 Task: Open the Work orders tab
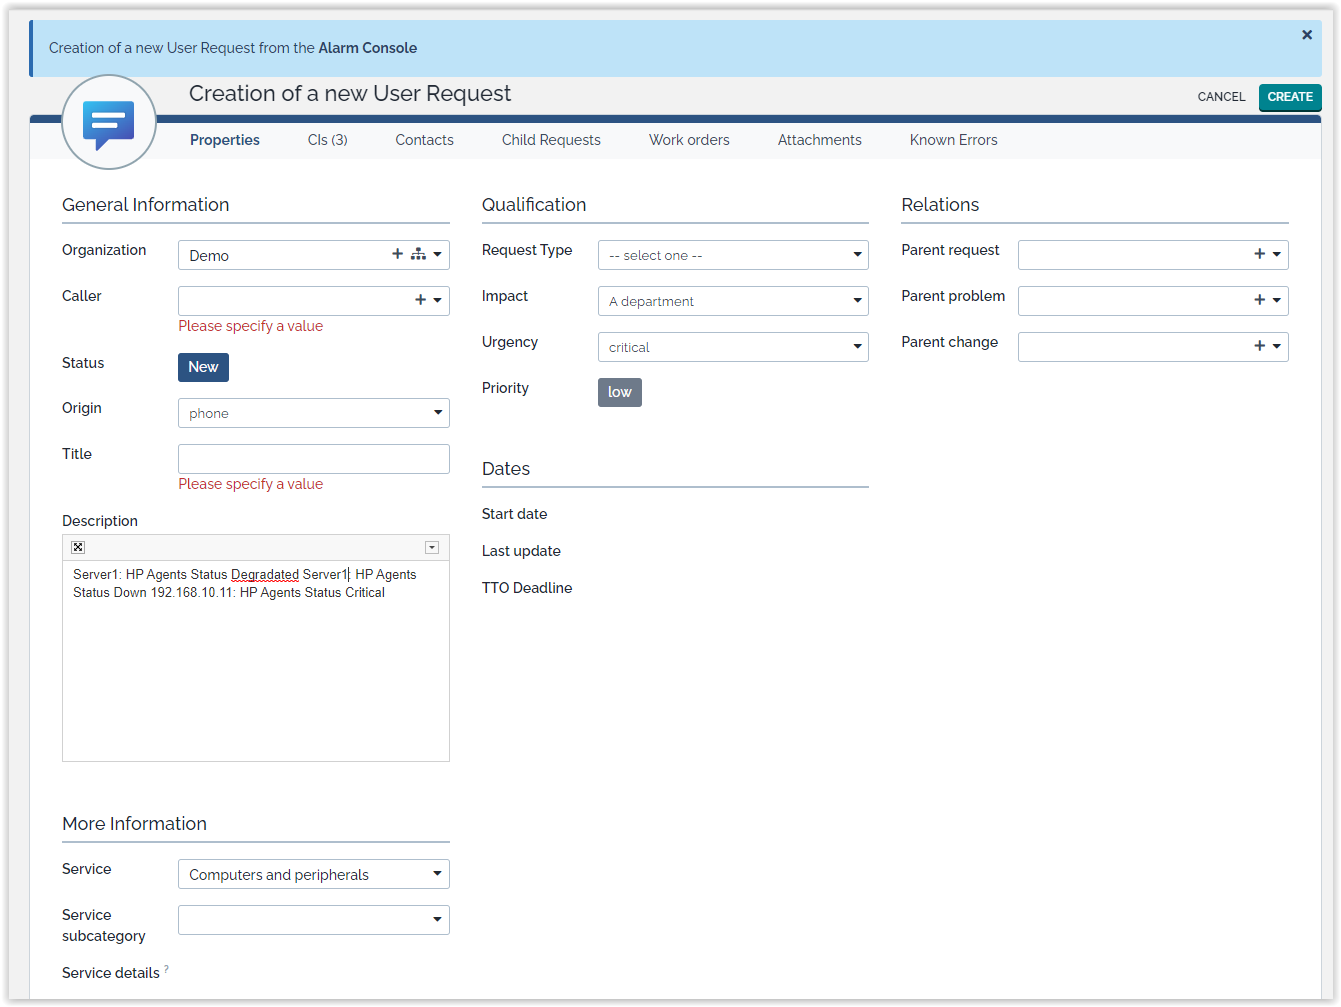[689, 140]
